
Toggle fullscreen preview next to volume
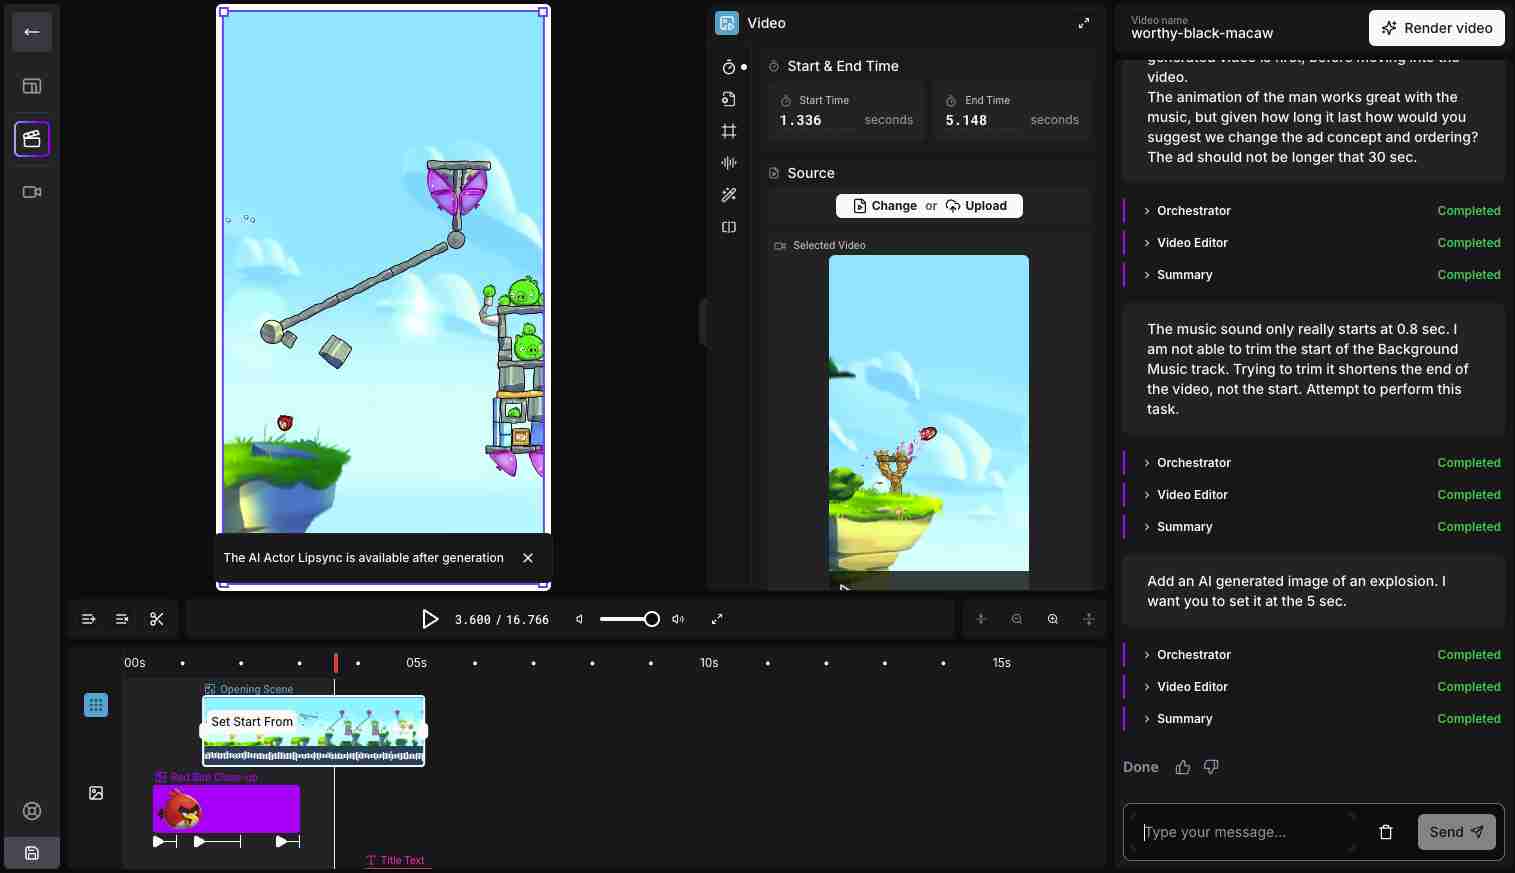pos(717,619)
